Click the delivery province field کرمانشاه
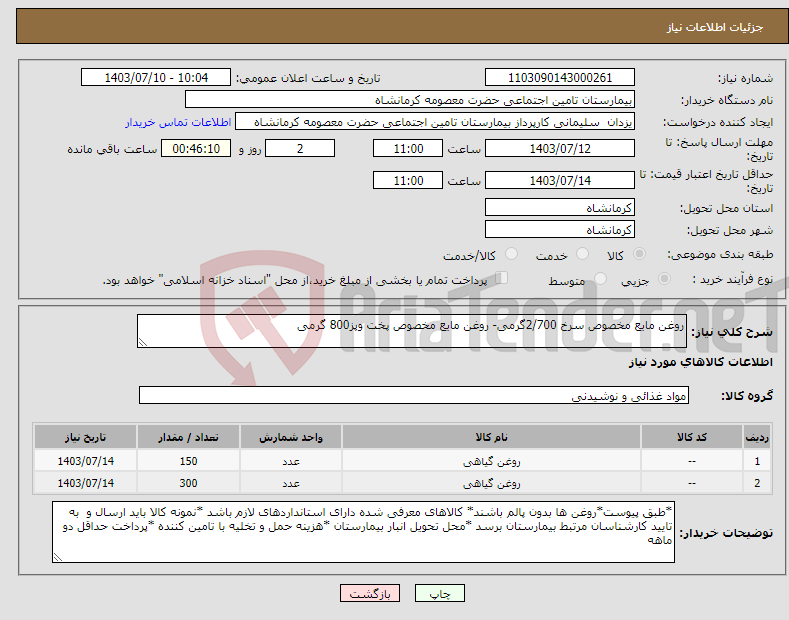The height and width of the screenshot is (620, 789). 560,207
